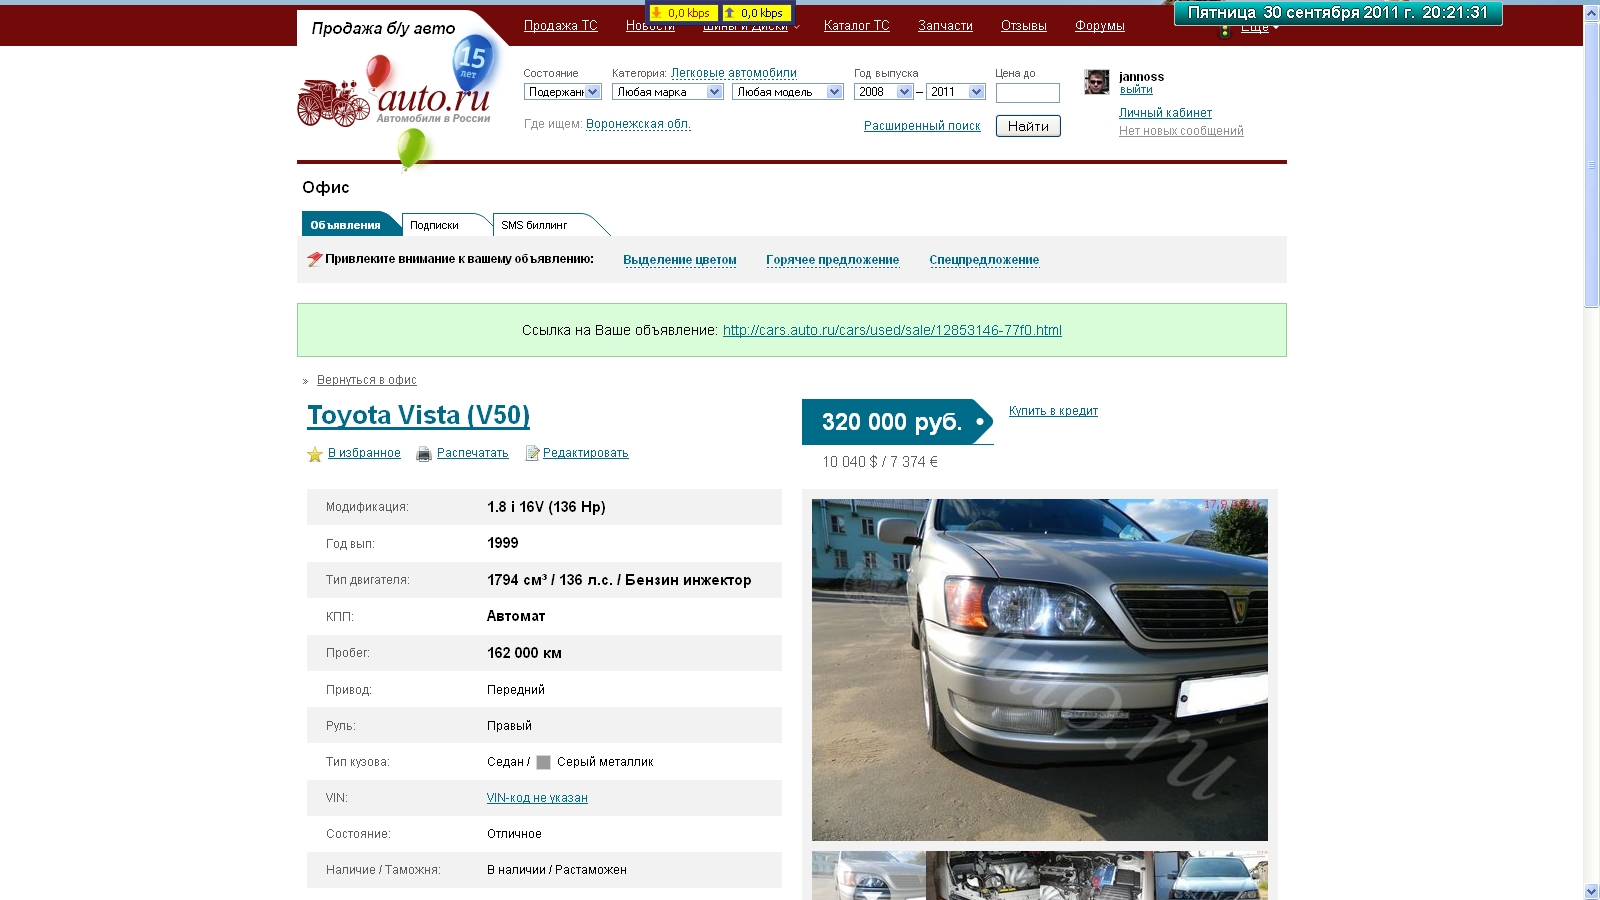This screenshot has width=1600, height=900.
Task: Click the jannoss user avatar
Action: click(1097, 82)
